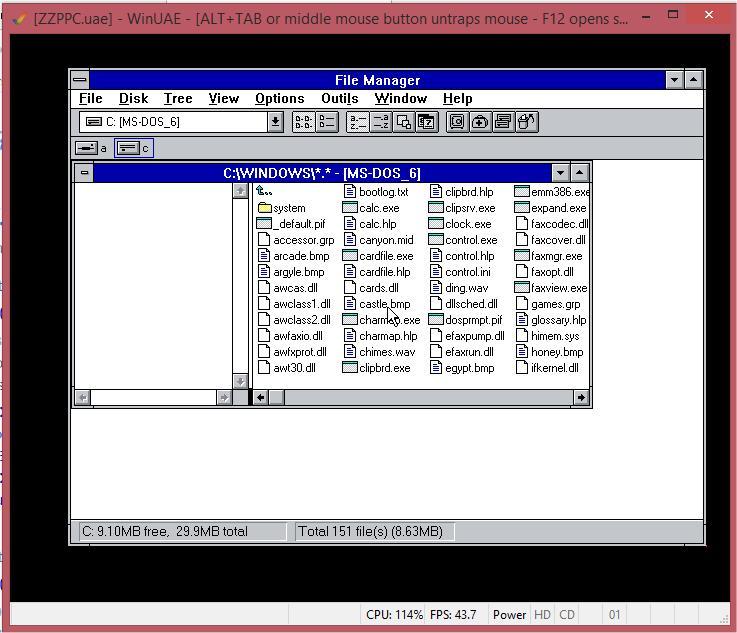
Task: Select cardfile.exe program file
Action: tap(378, 256)
